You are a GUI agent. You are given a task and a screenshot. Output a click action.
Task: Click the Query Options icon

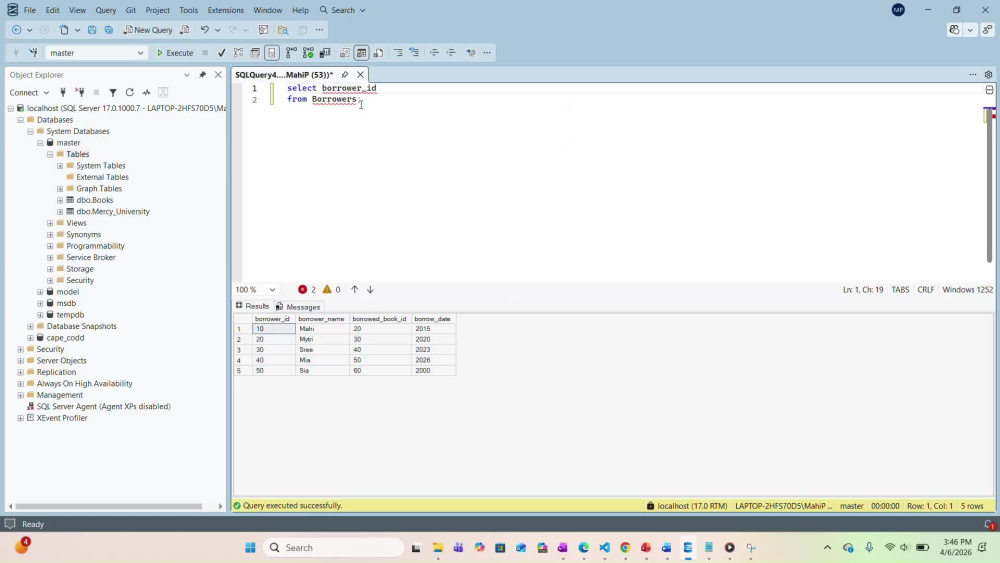click(255, 53)
